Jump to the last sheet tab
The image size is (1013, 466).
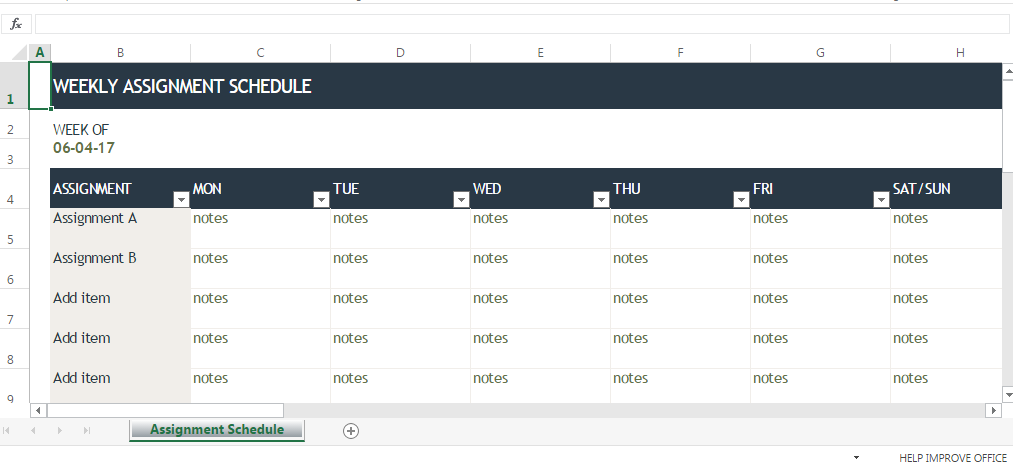[x=86, y=430]
